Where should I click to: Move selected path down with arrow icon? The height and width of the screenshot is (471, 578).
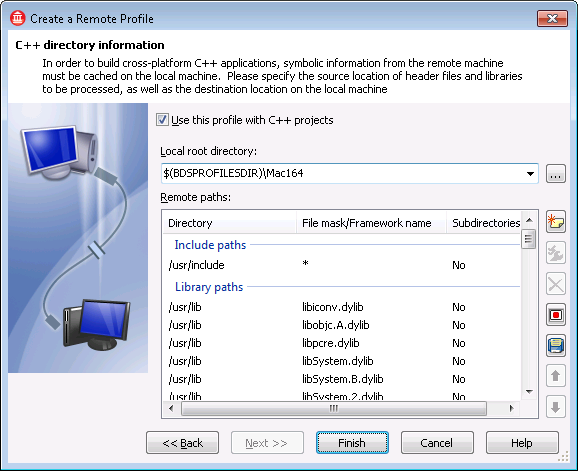point(556,407)
